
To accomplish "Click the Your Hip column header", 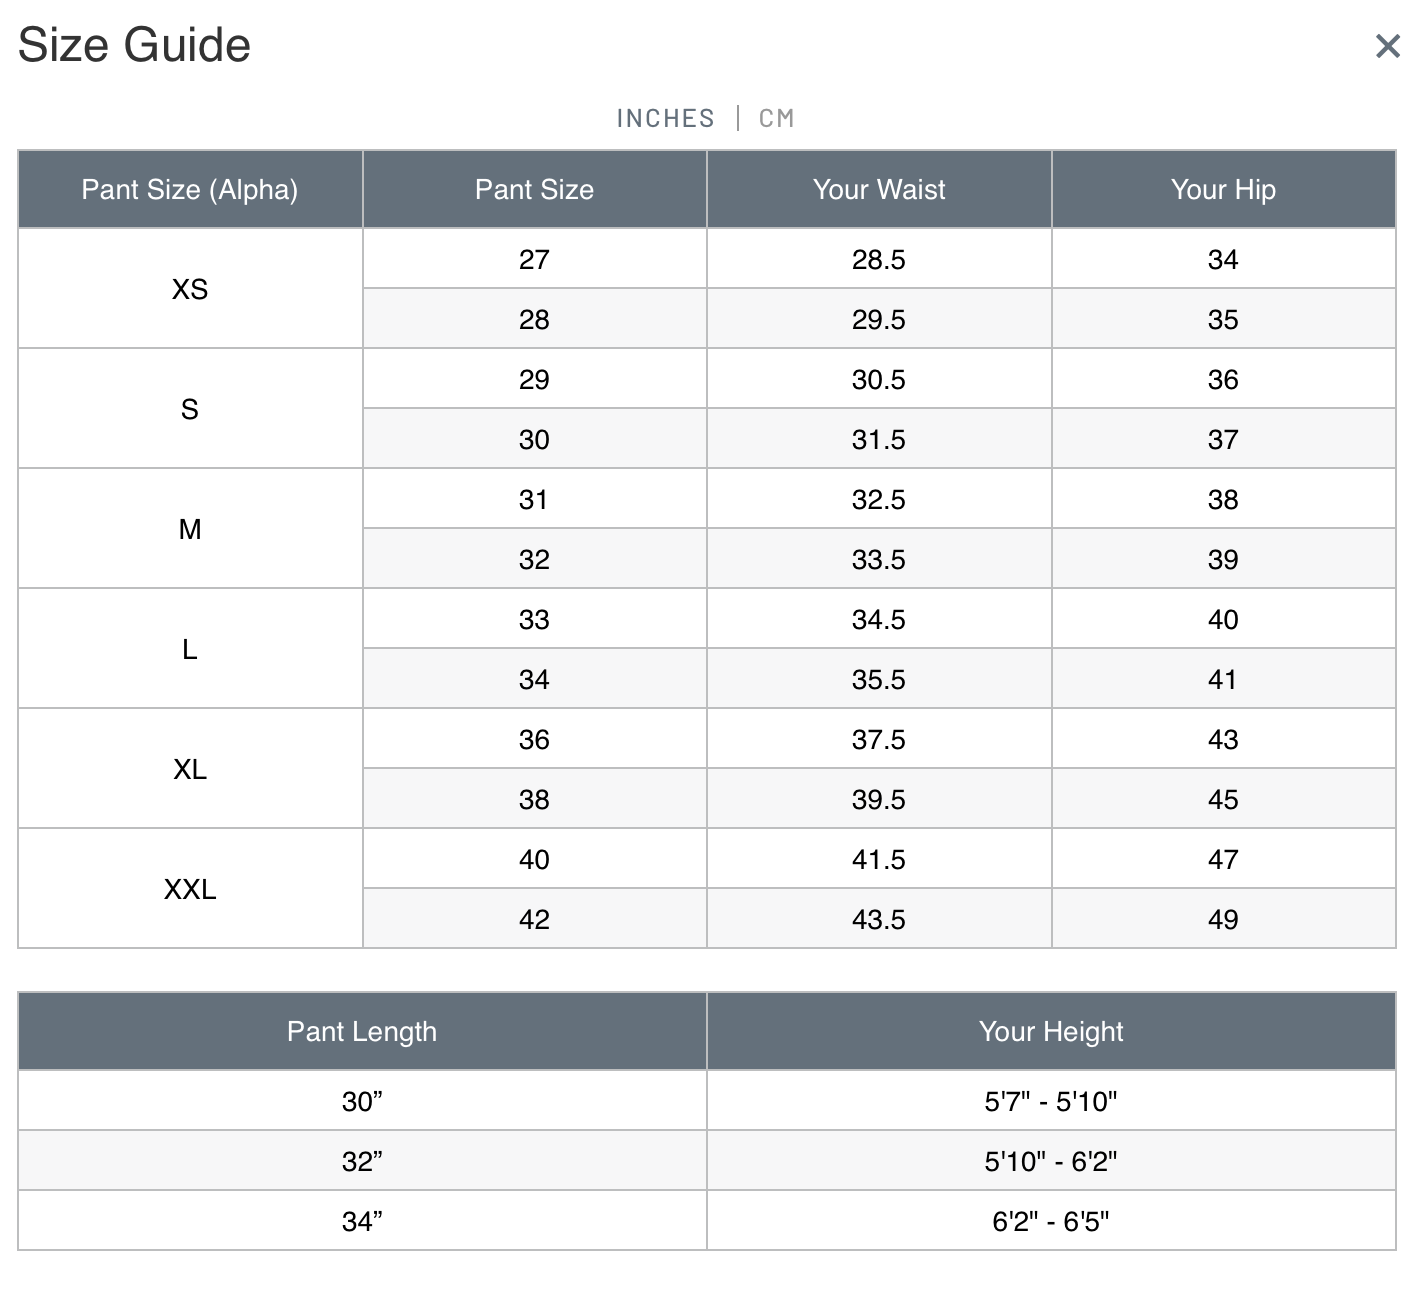I will (1223, 190).
